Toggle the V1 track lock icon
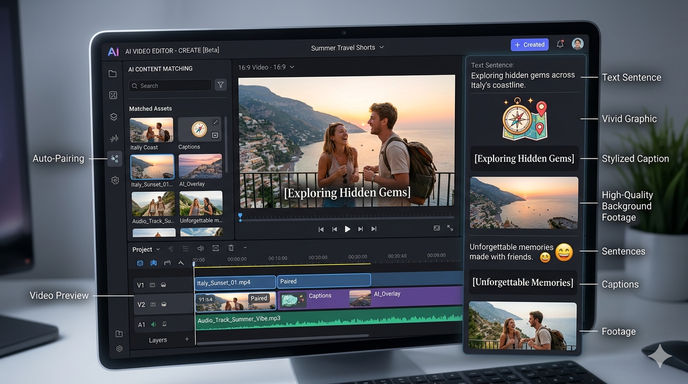This screenshot has height=384, width=688. 152,285
